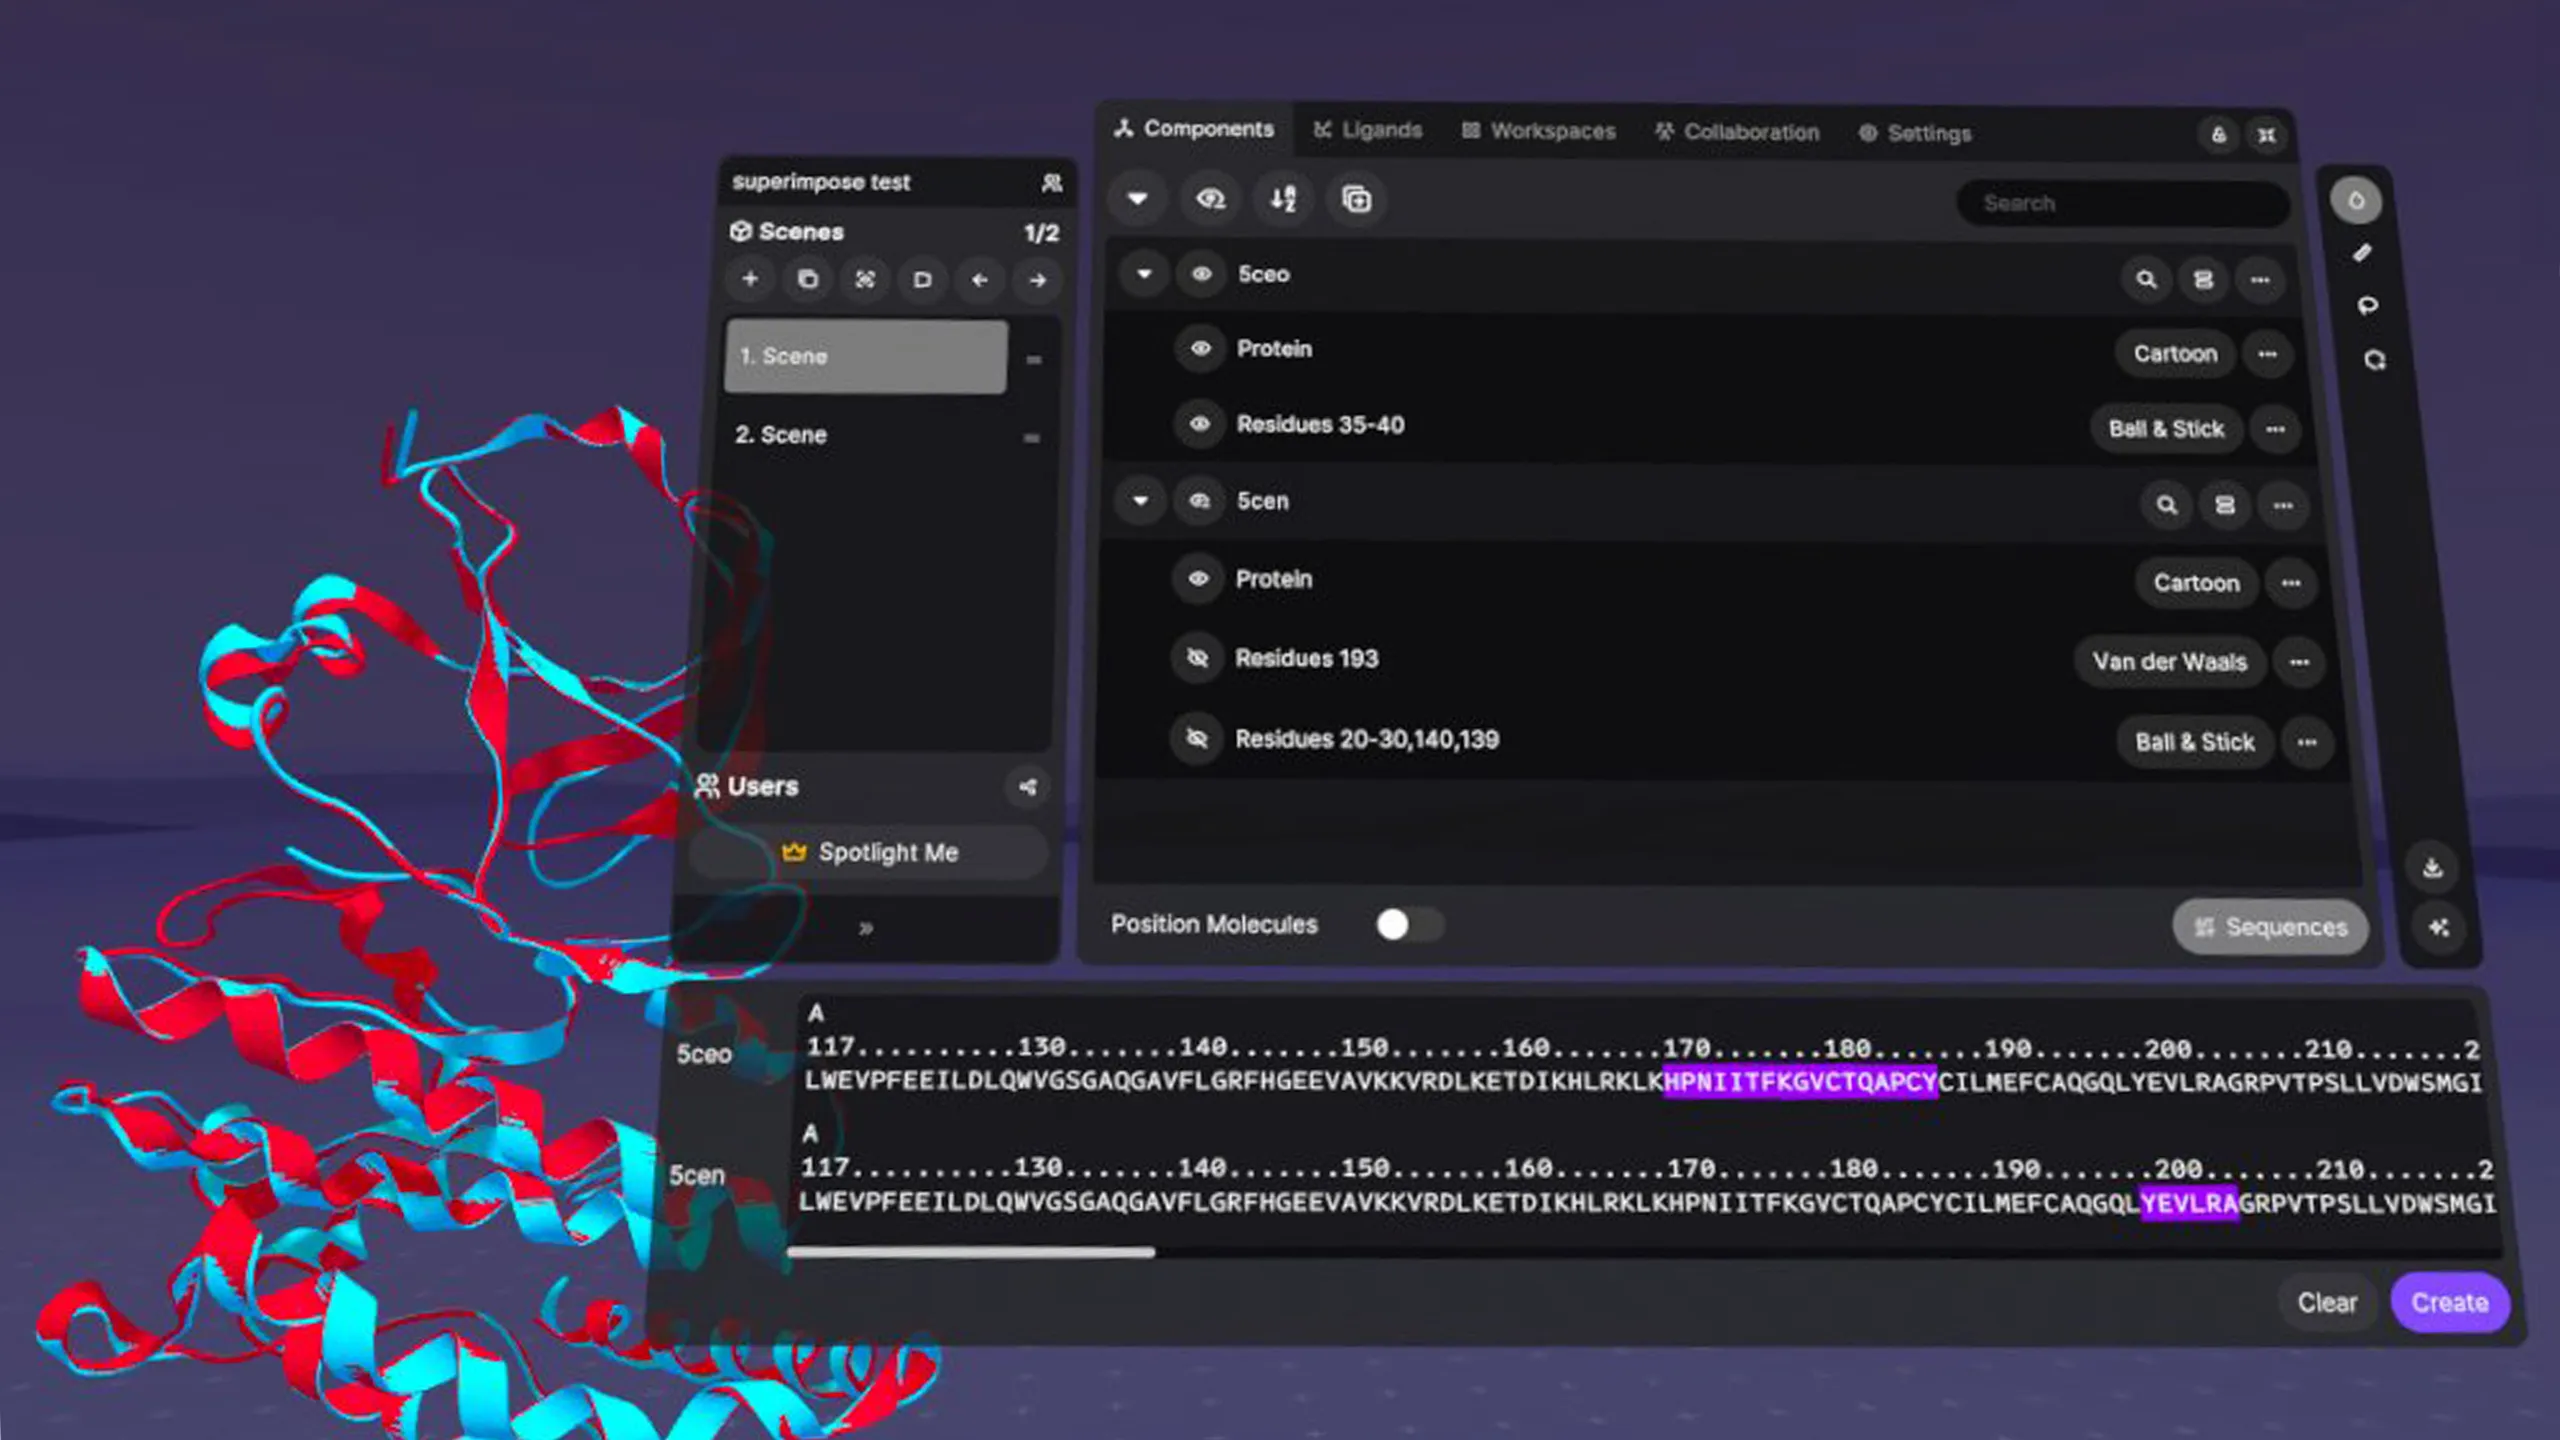The width and height of the screenshot is (2560, 1440).
Task: Click the duplicate scene icon
Action: (808, 279)
